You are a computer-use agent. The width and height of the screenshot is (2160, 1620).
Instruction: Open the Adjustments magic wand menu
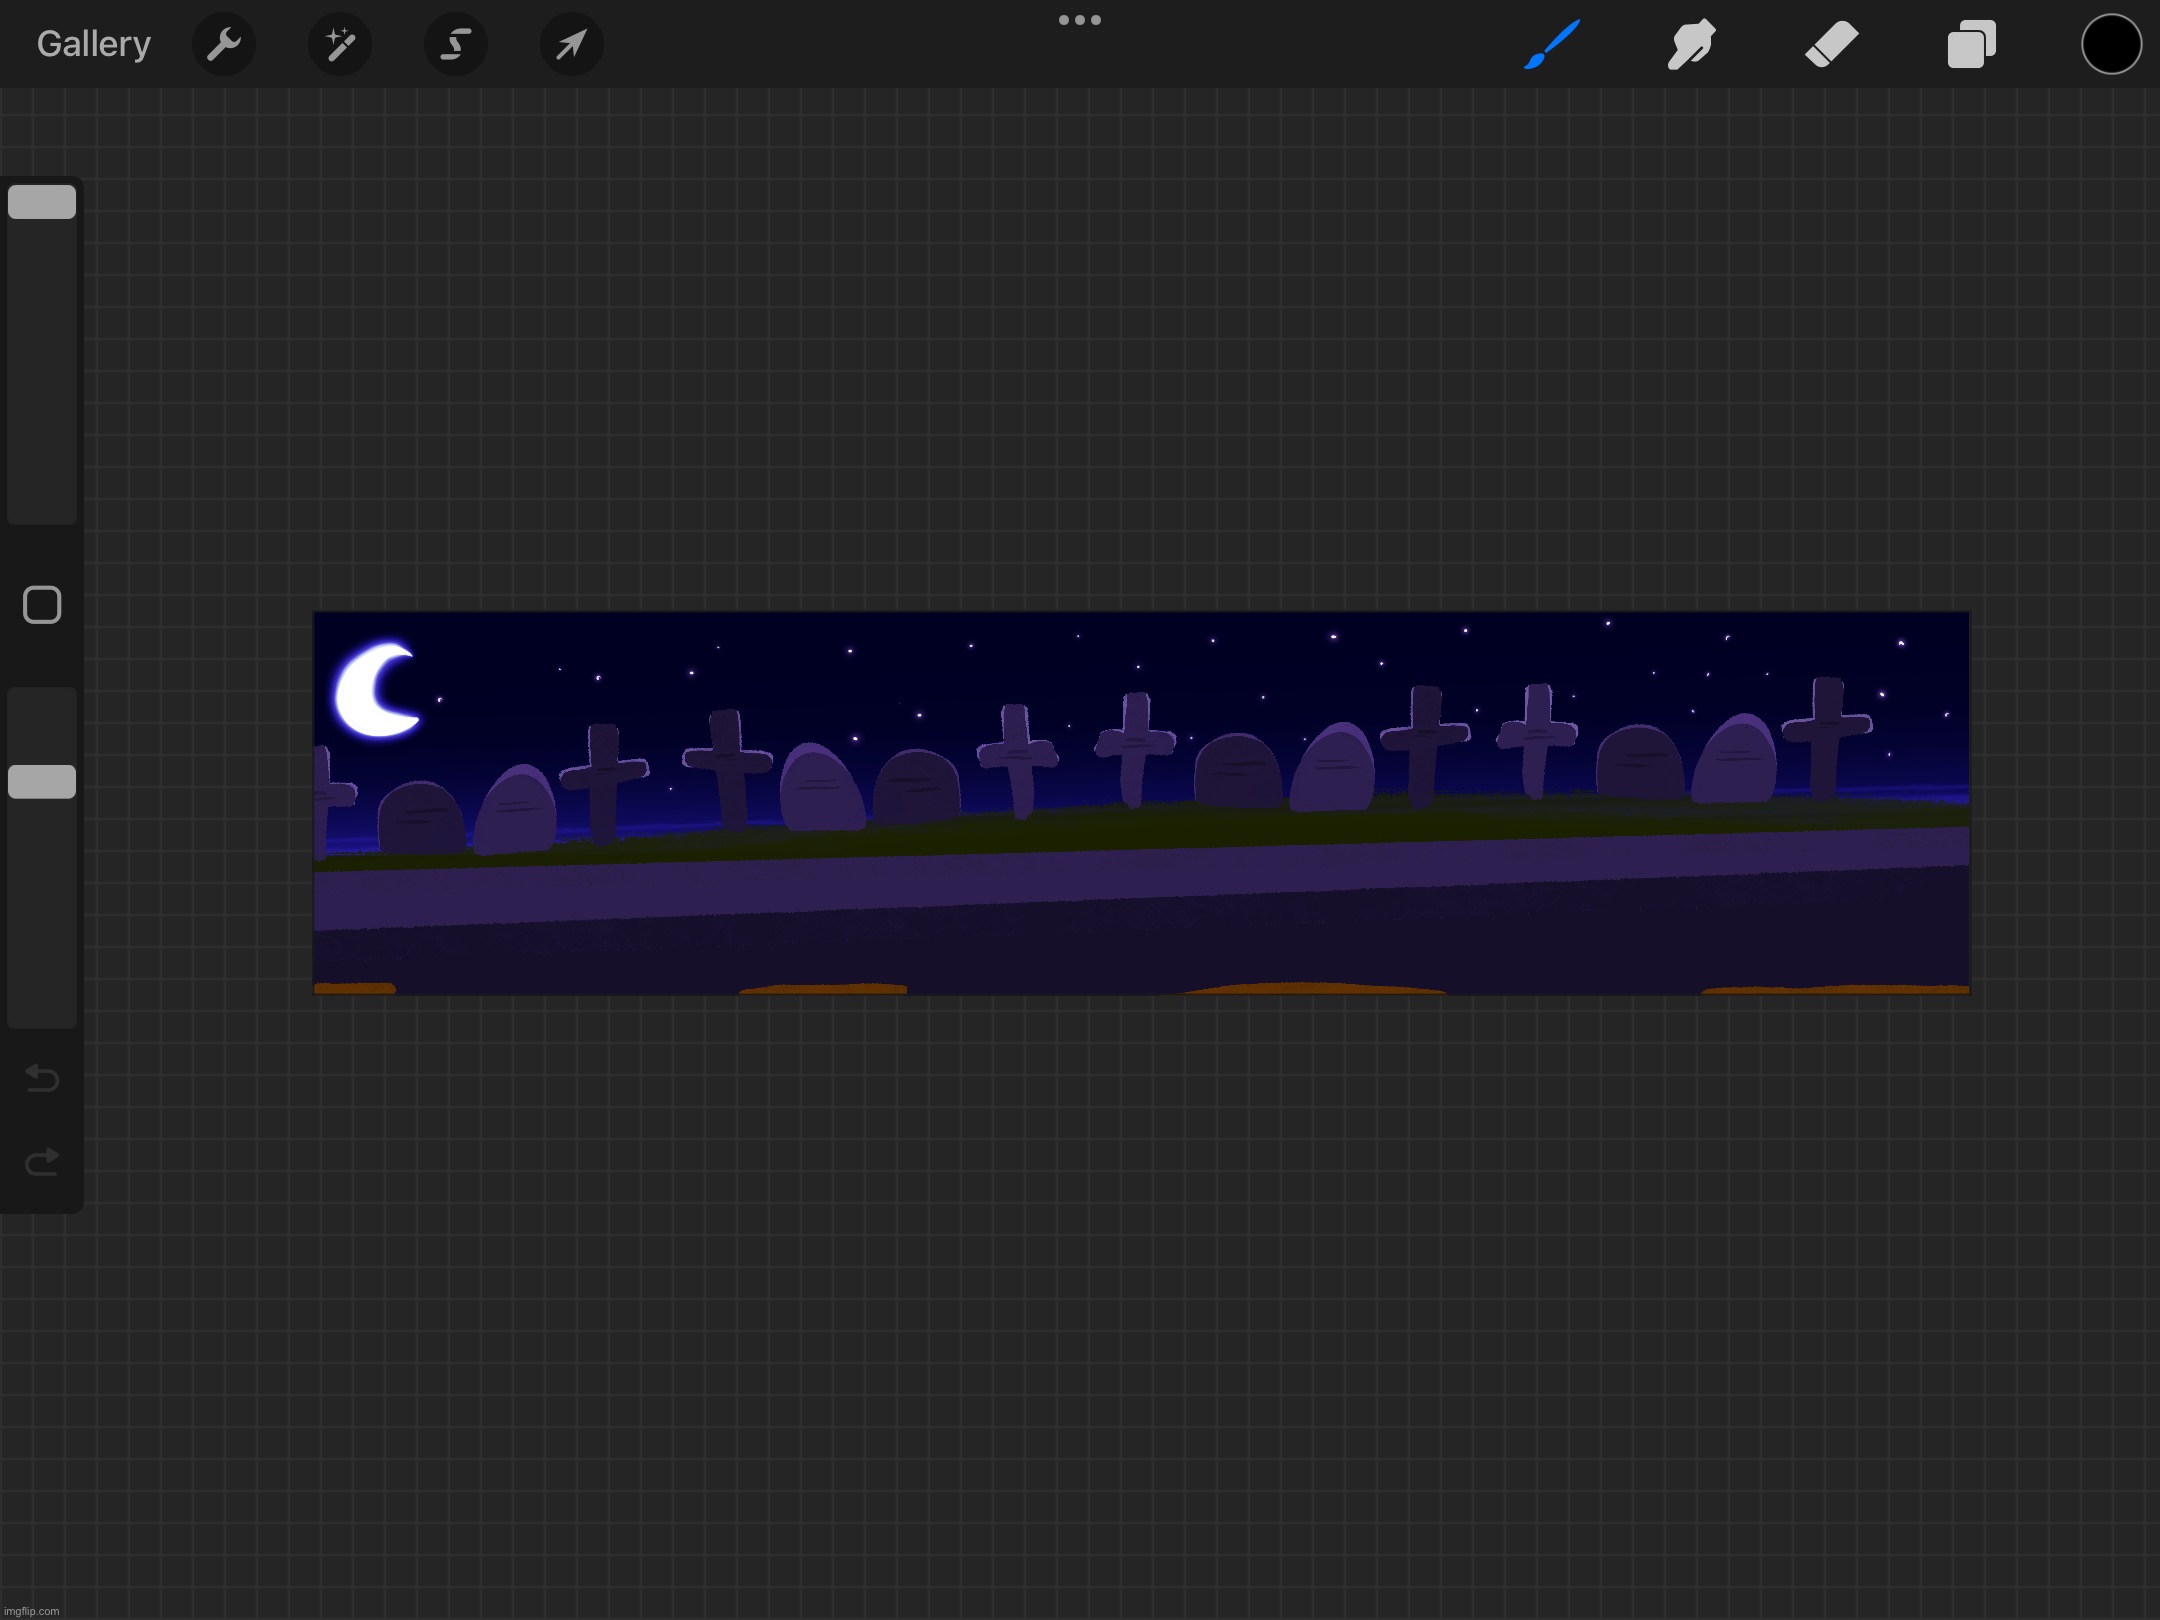pos(340,44)
